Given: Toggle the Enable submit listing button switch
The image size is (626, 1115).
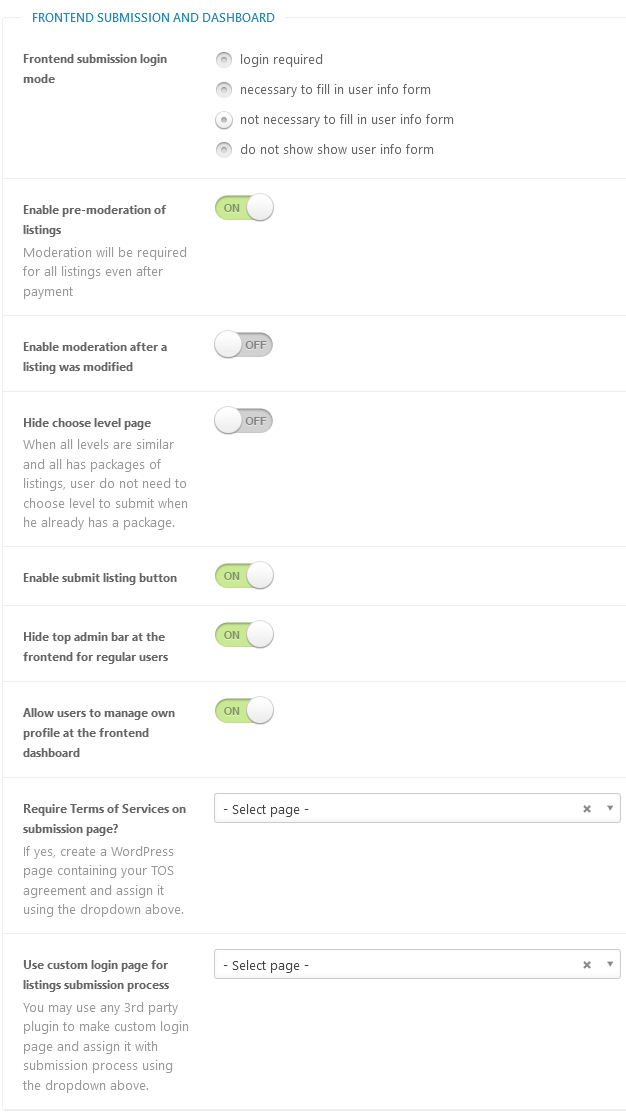Looking at the screenshot, I should click(x=244, y=576).
